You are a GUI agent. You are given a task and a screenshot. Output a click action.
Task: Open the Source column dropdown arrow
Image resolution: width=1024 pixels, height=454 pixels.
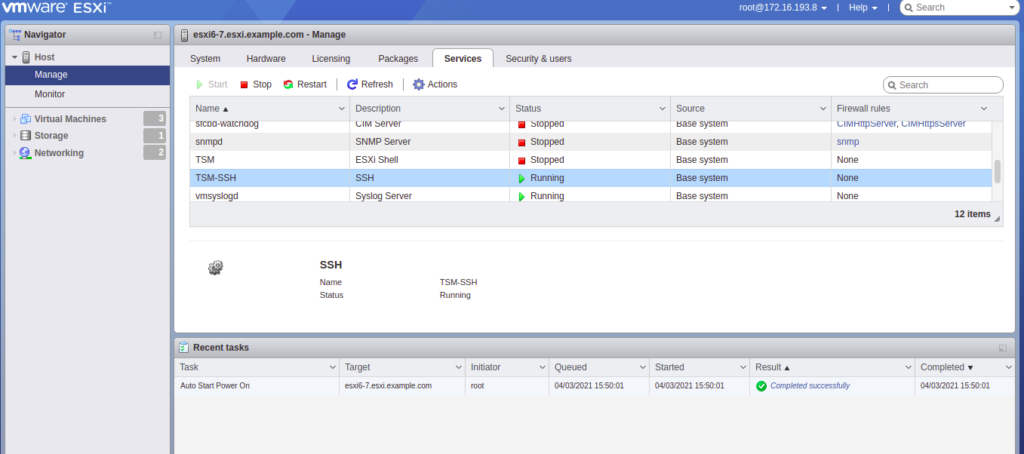click(x=824, y=108)
